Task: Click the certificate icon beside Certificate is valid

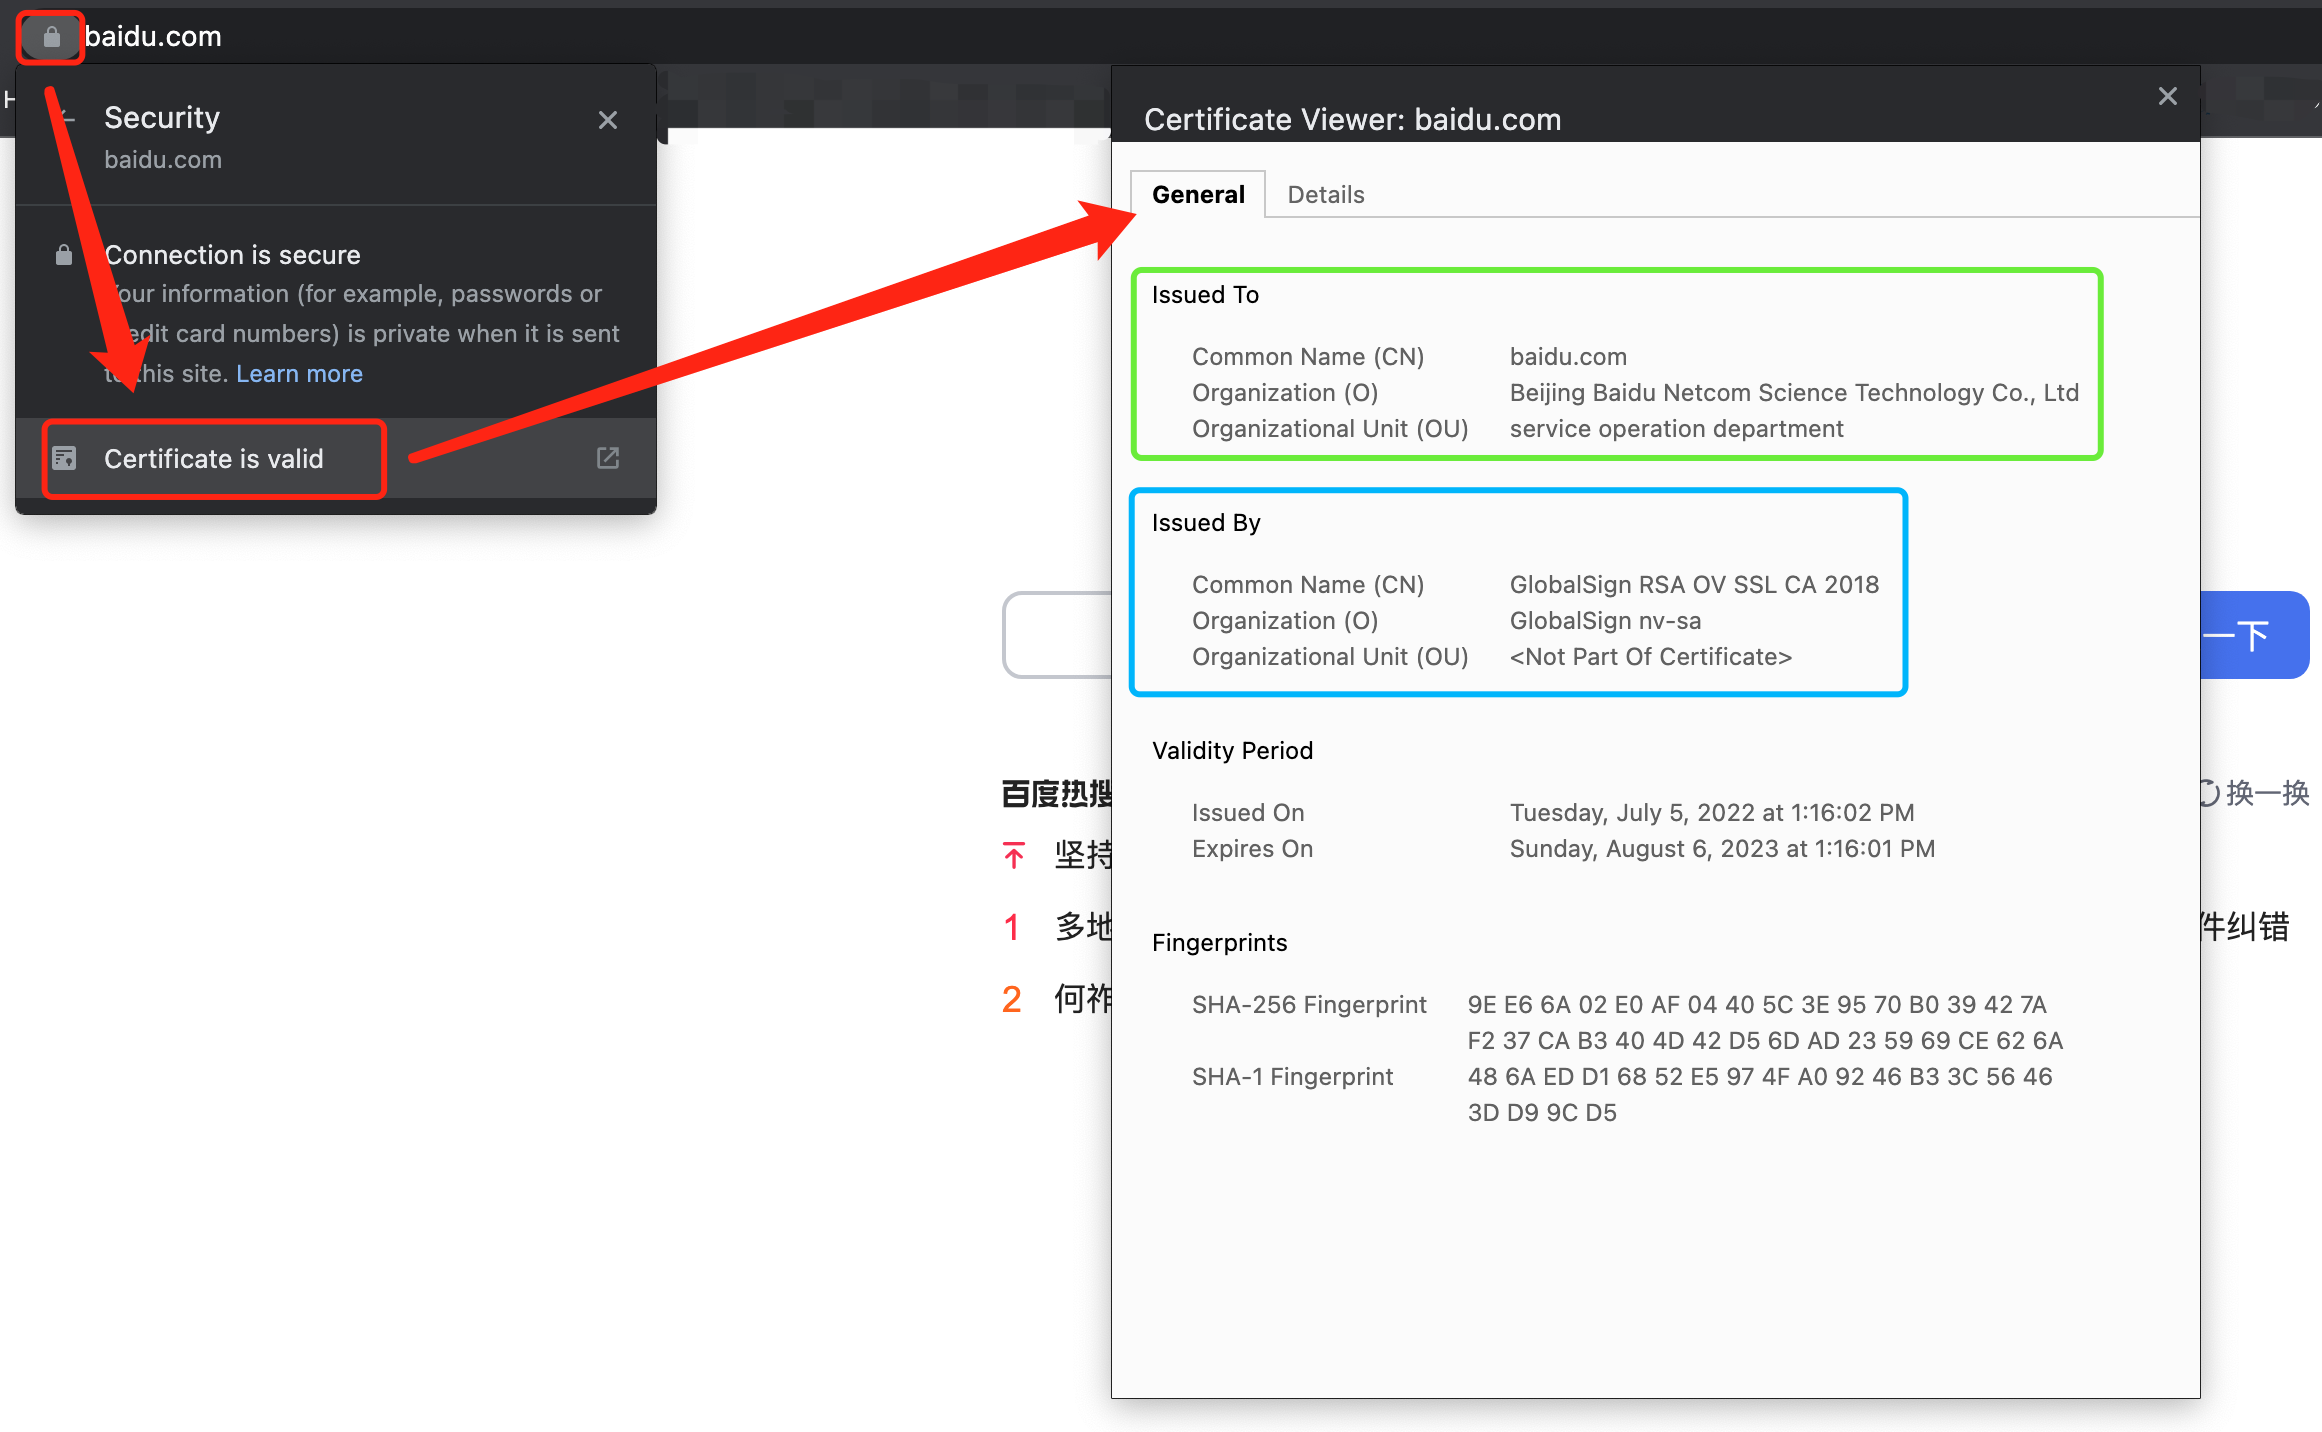Action: pos(65,458)
